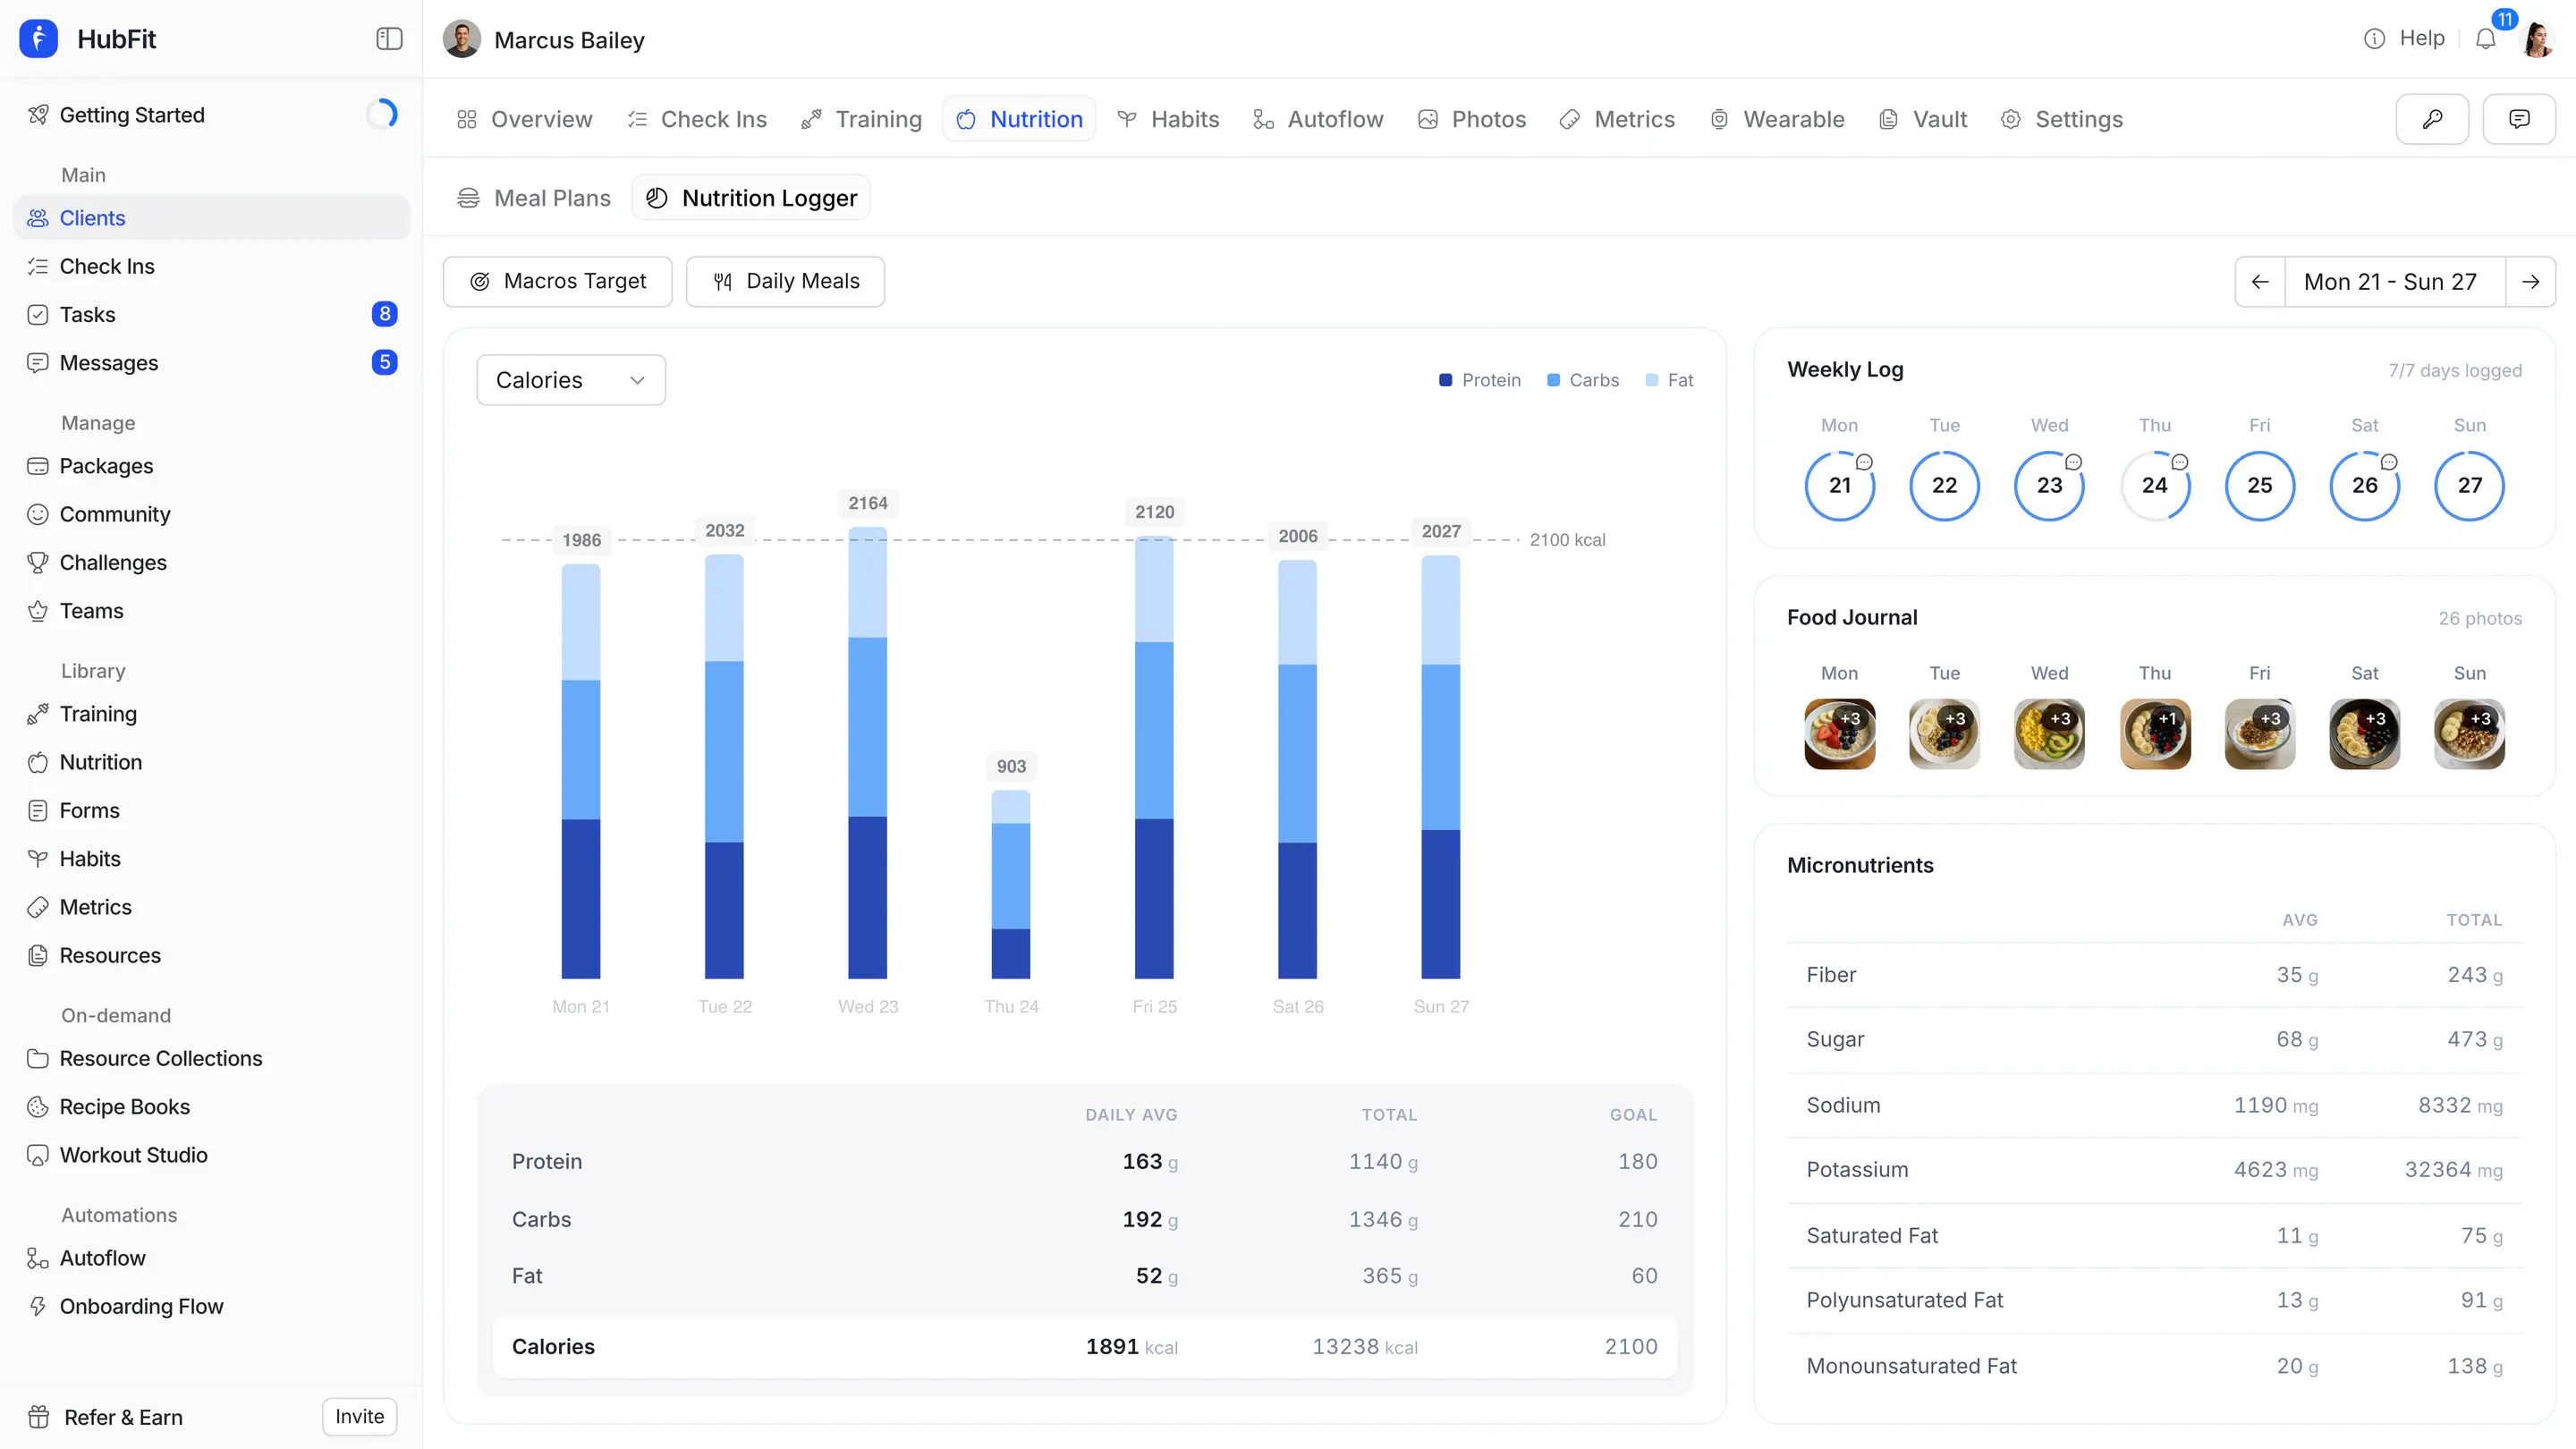Open Sunday's food journal photo
Image resolution: width=2576 pixels, height=1449 pixels.
pyautogui.click(x=2470, y=734)
